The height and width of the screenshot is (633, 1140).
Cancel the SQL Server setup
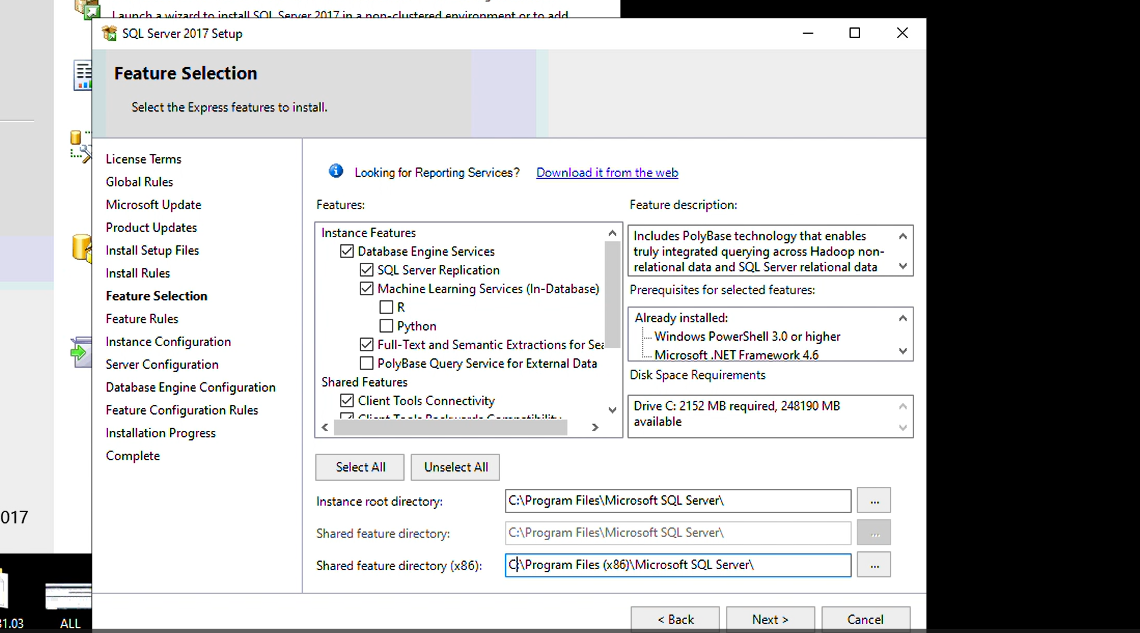(x=865, y=619)
